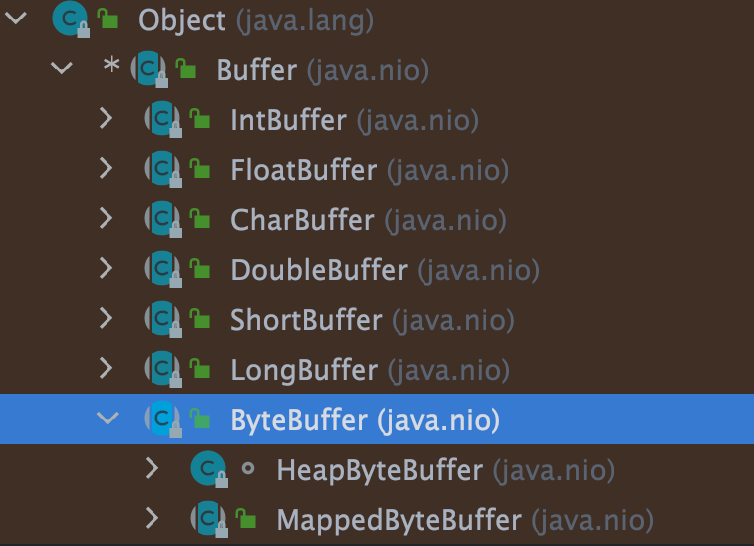Screen dimensions: 754x546
Task: Collapse the Object root node
Action: pyautogui.click(x=18, y=19)
